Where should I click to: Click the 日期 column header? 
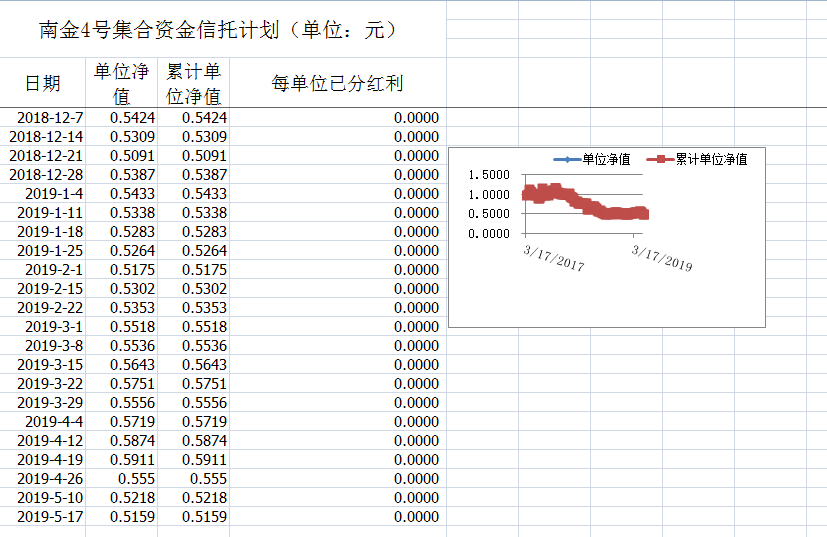coord(43,83)
